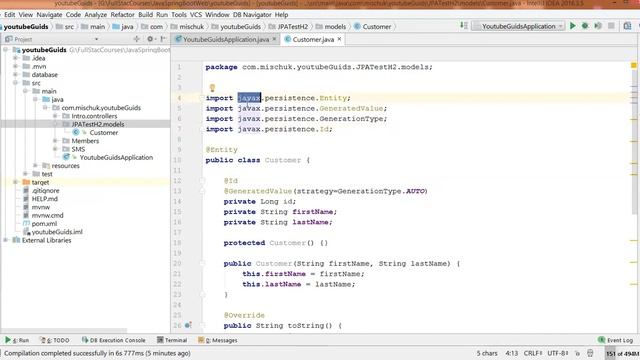Expand the .mvn folder

tap(16, 66)
